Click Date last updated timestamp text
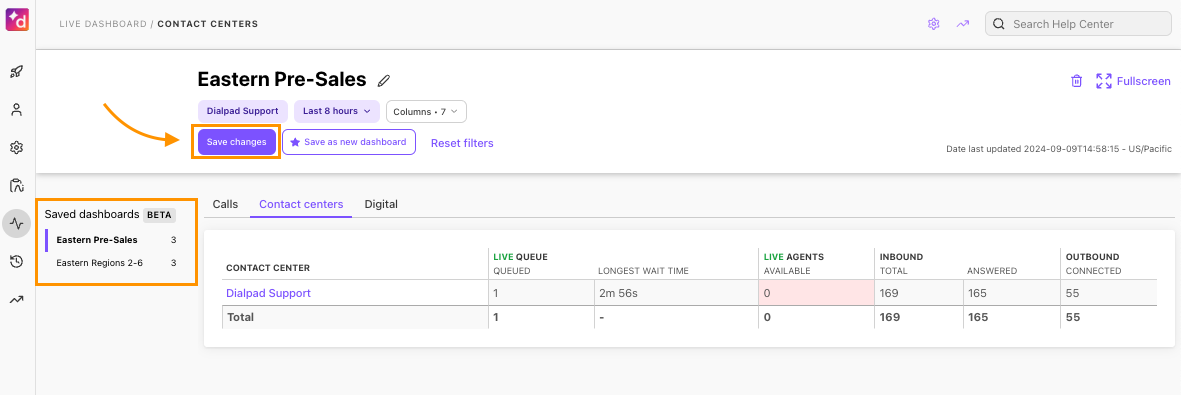This screenshot has width=1181, height=395. 1058,149
